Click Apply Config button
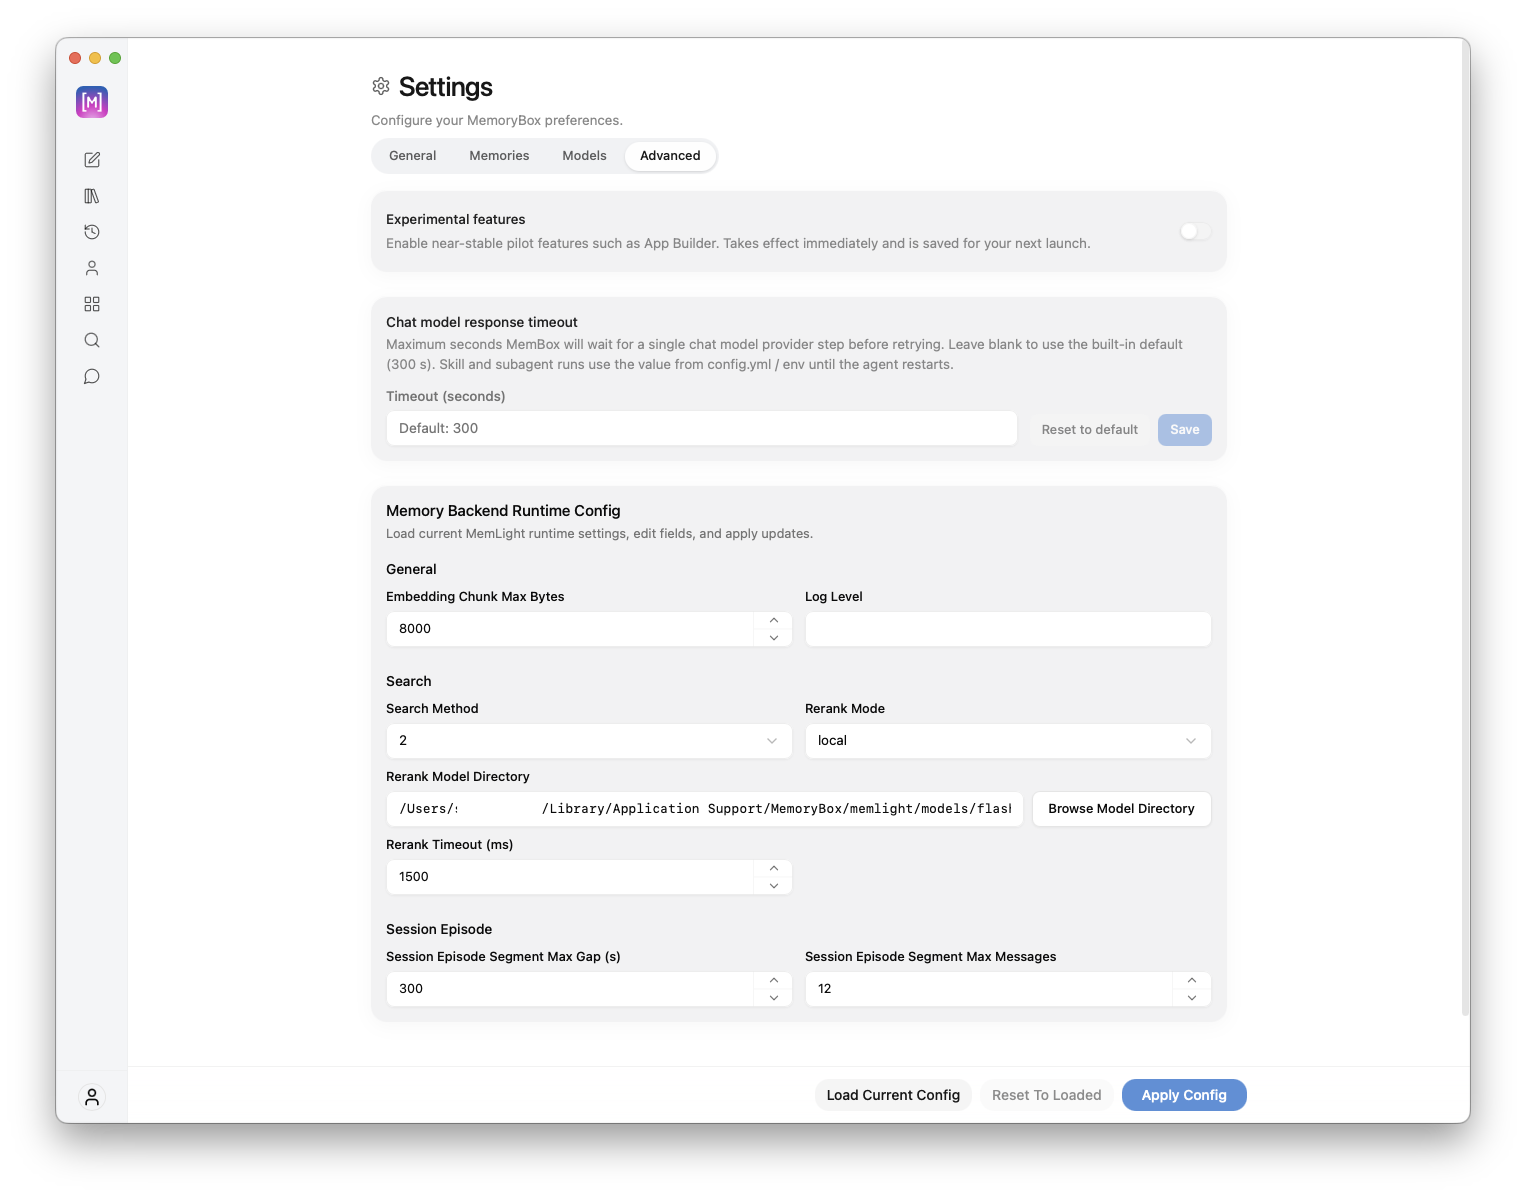Image resolution: width=1526 pixels, height=1197 pixels. pos(1184,1095)
